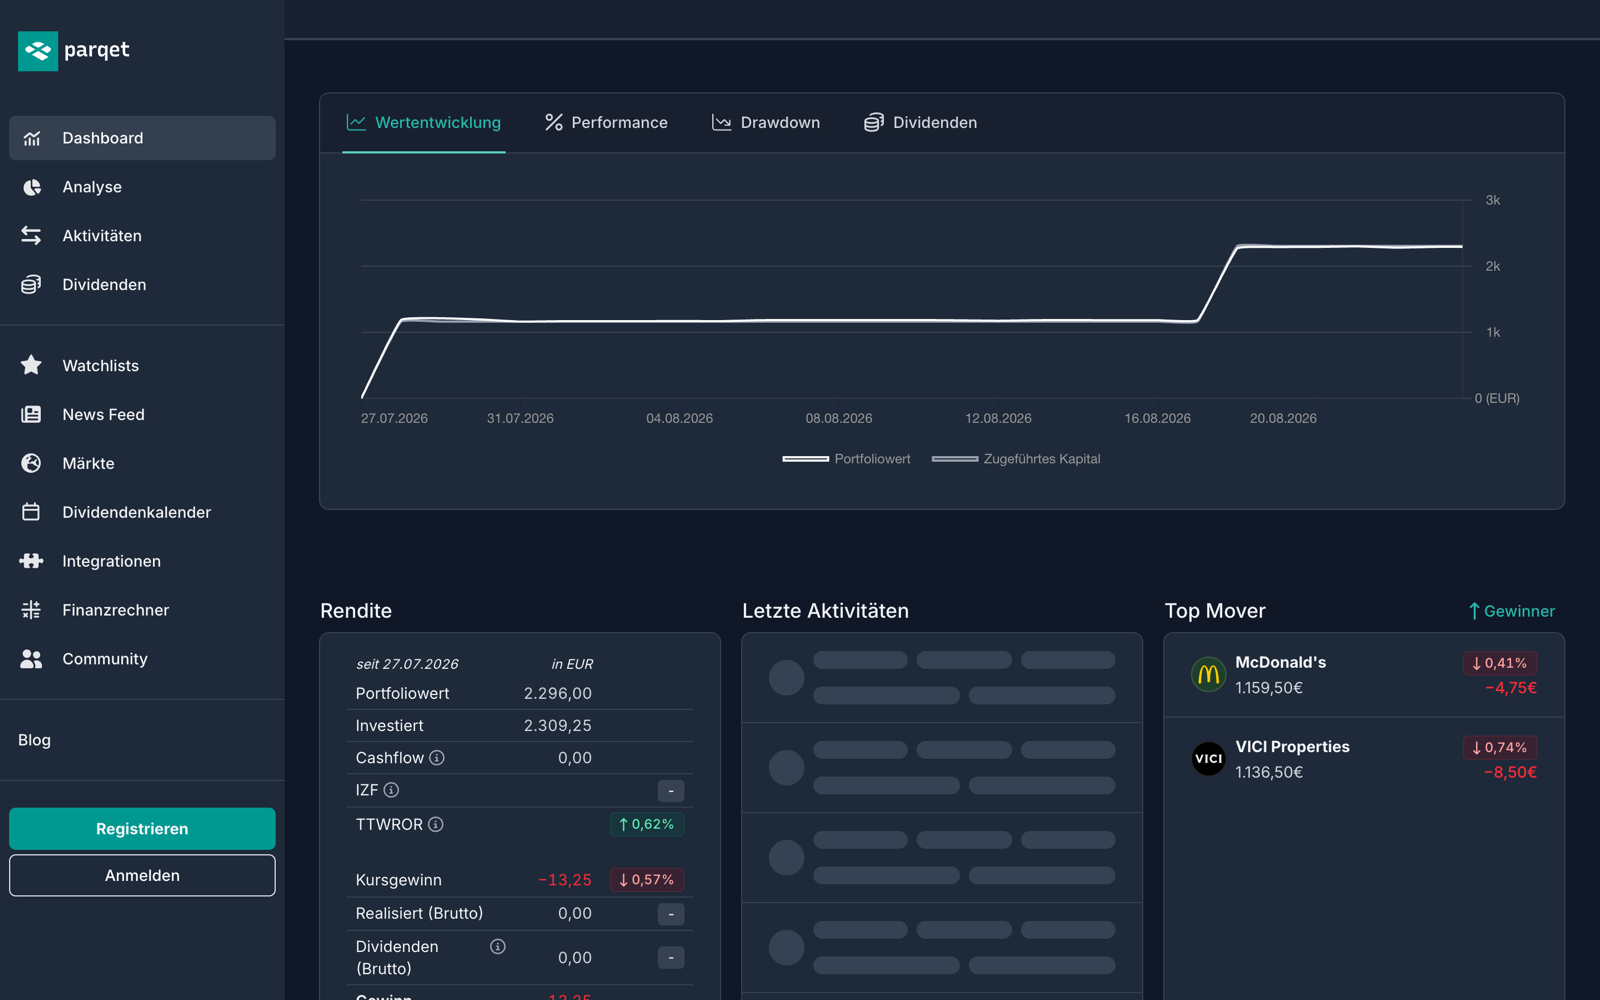Click the VICI Properties price 1.136,50€
This screenshot has width=1600, height=1000.
click(1269, 772)
